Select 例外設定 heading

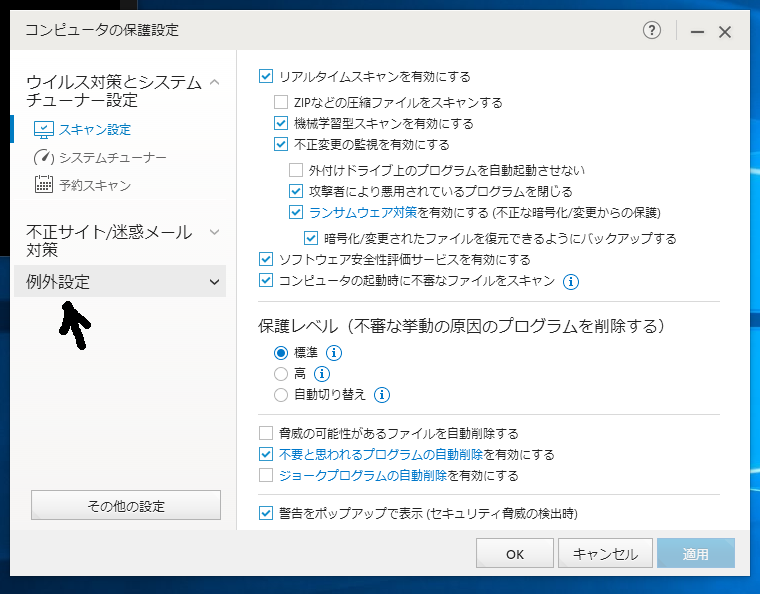click(58, 282)
